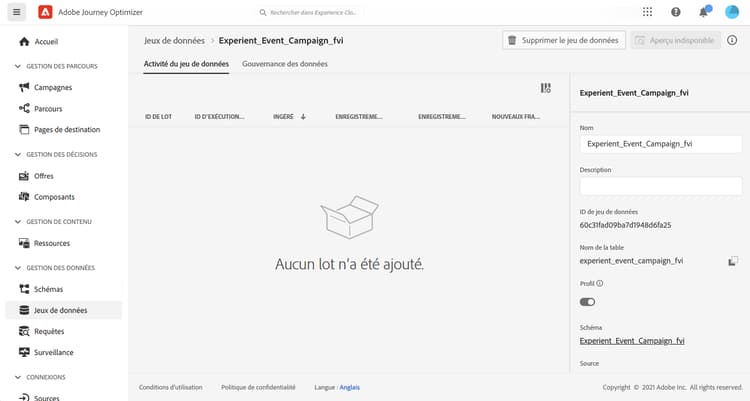The image size is (750, 401).
Task: Switch to Activité du jeu de données tab
Action: point(186,64)
